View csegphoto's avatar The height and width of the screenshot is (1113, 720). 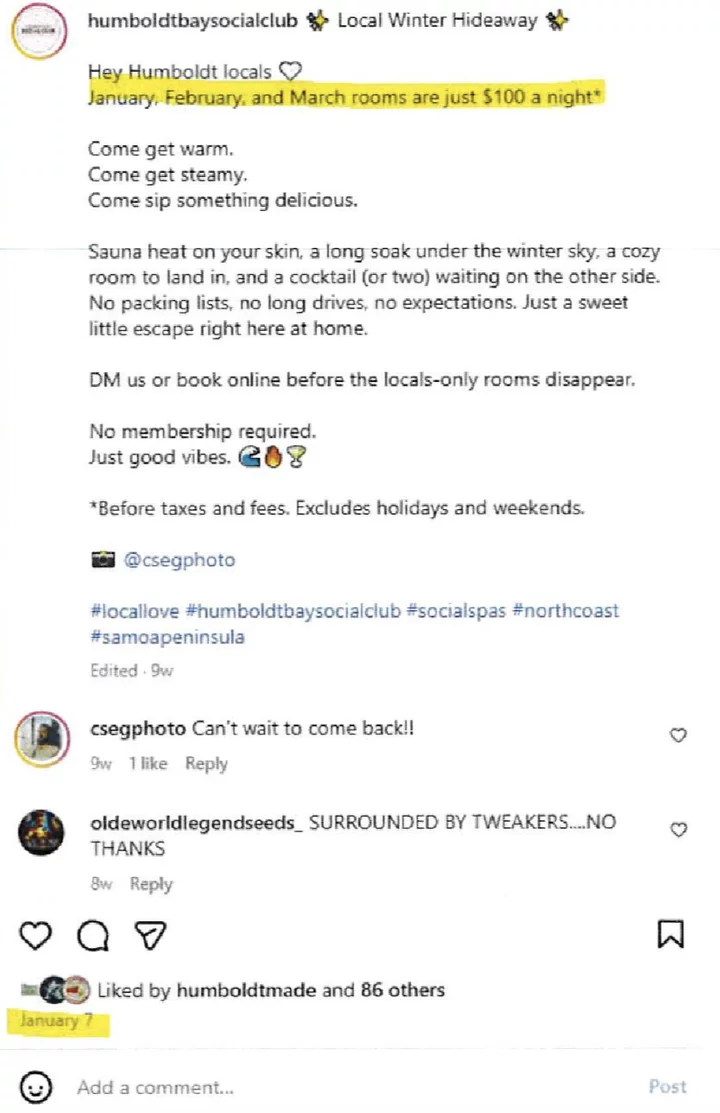[x=42, y=740]
